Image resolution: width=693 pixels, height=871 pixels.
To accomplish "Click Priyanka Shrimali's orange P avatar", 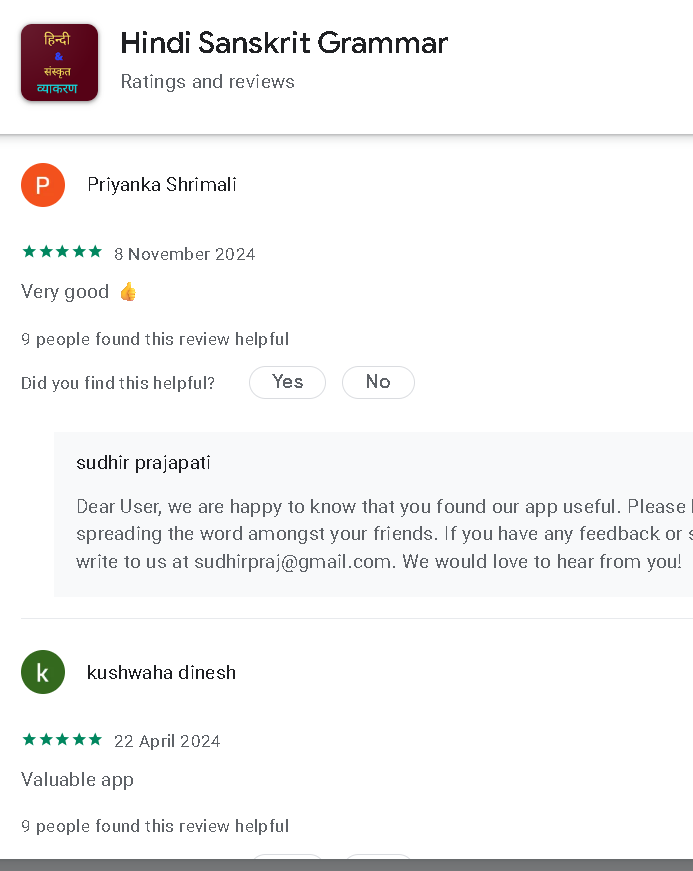I will click(43, 185).
